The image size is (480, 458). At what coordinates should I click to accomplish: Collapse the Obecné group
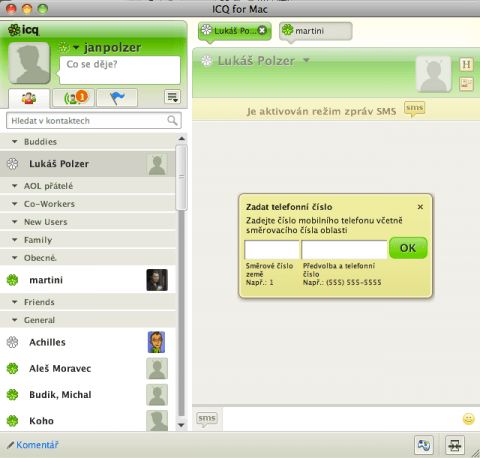click(x=14, y=258)
